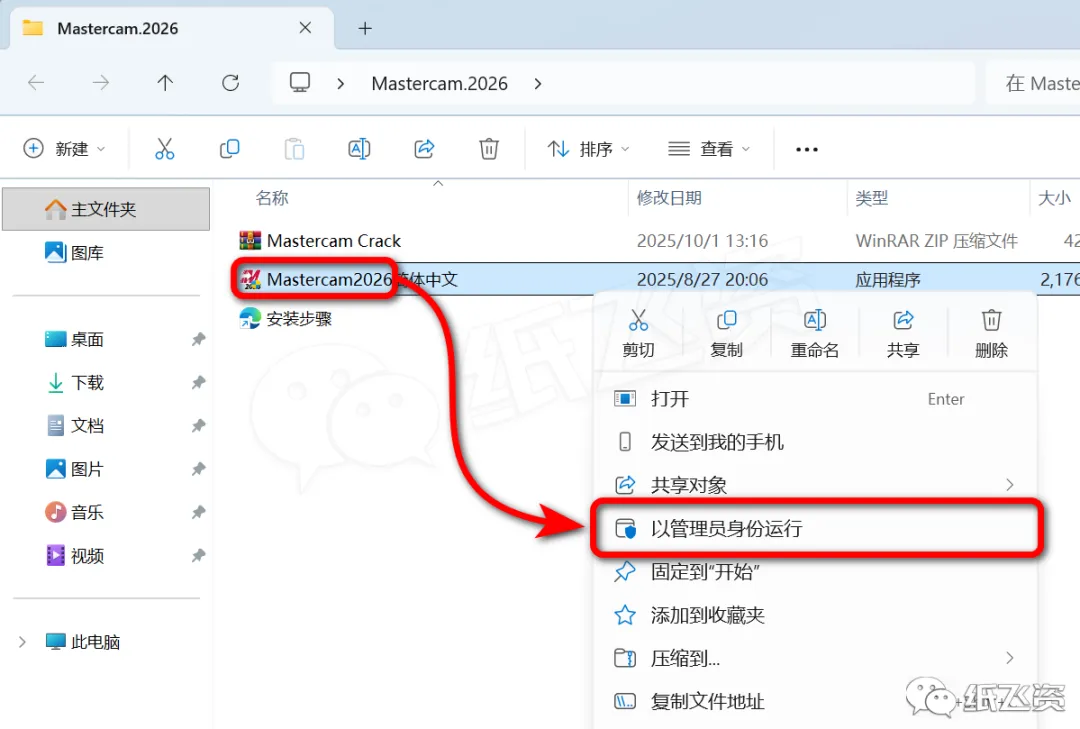Refresh the current folder view
This screenshot has width=1080, height=729.
tap(231, 83)
